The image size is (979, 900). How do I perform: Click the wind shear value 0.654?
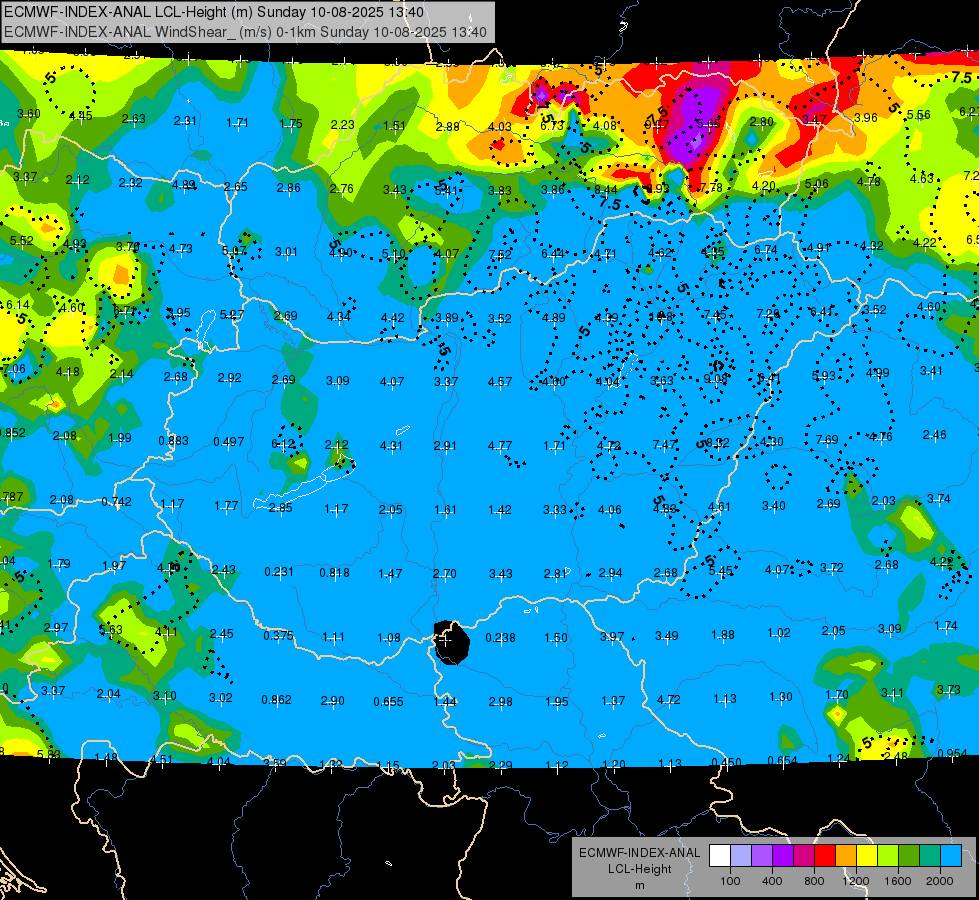(x=782, y=761)
